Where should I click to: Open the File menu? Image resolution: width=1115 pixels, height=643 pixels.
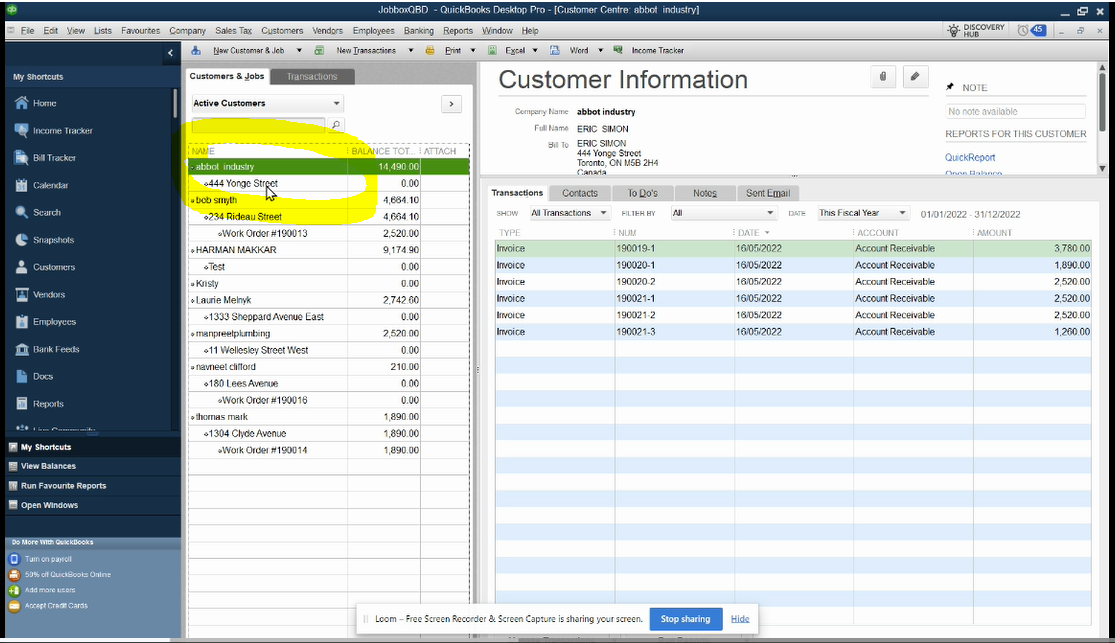click(27, 31)
